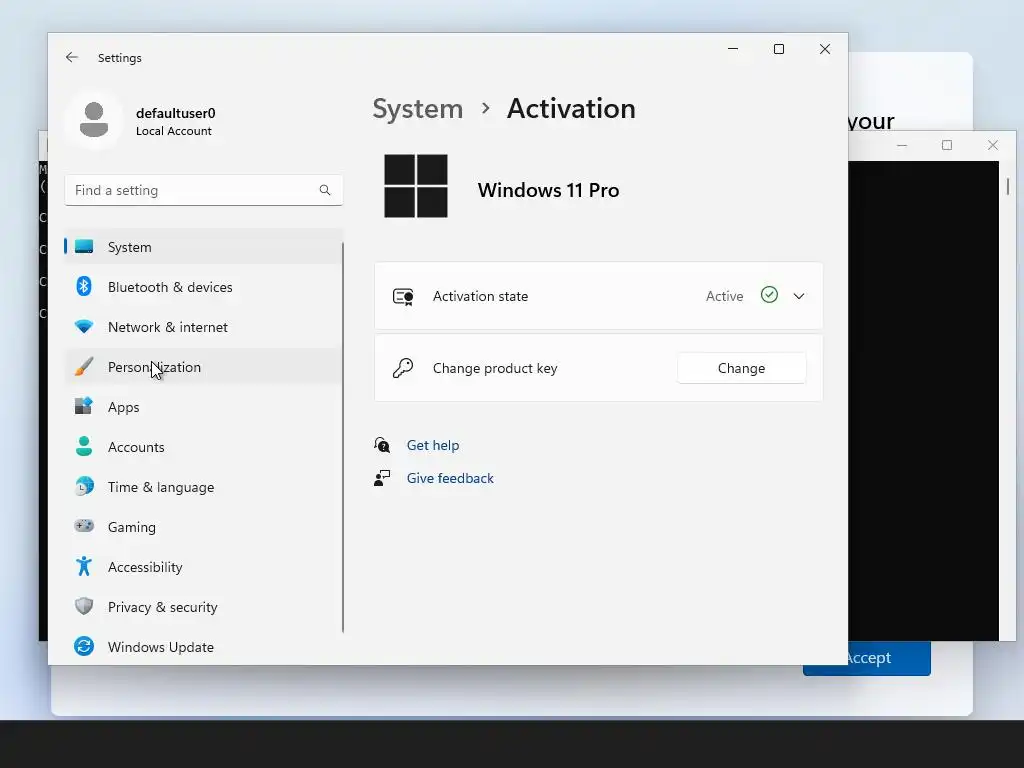Click the Windows 11 Pro edition text
Screen dimensions: 1024x768
(548, 190)
